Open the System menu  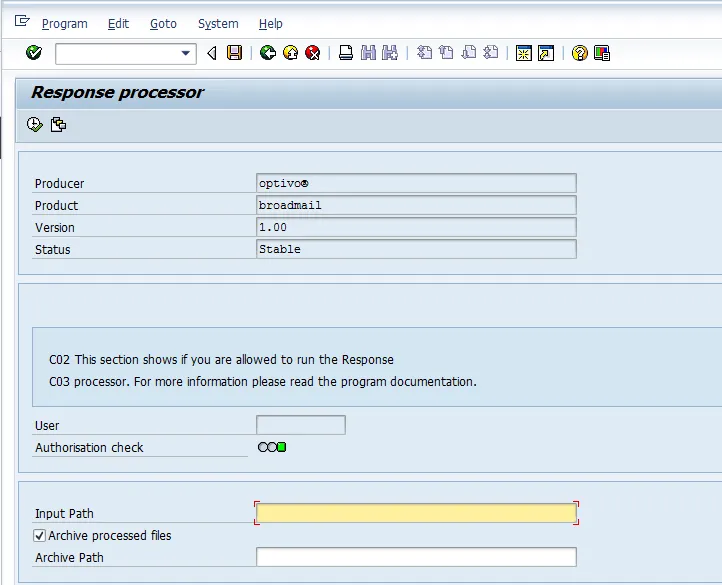point(218,23)
